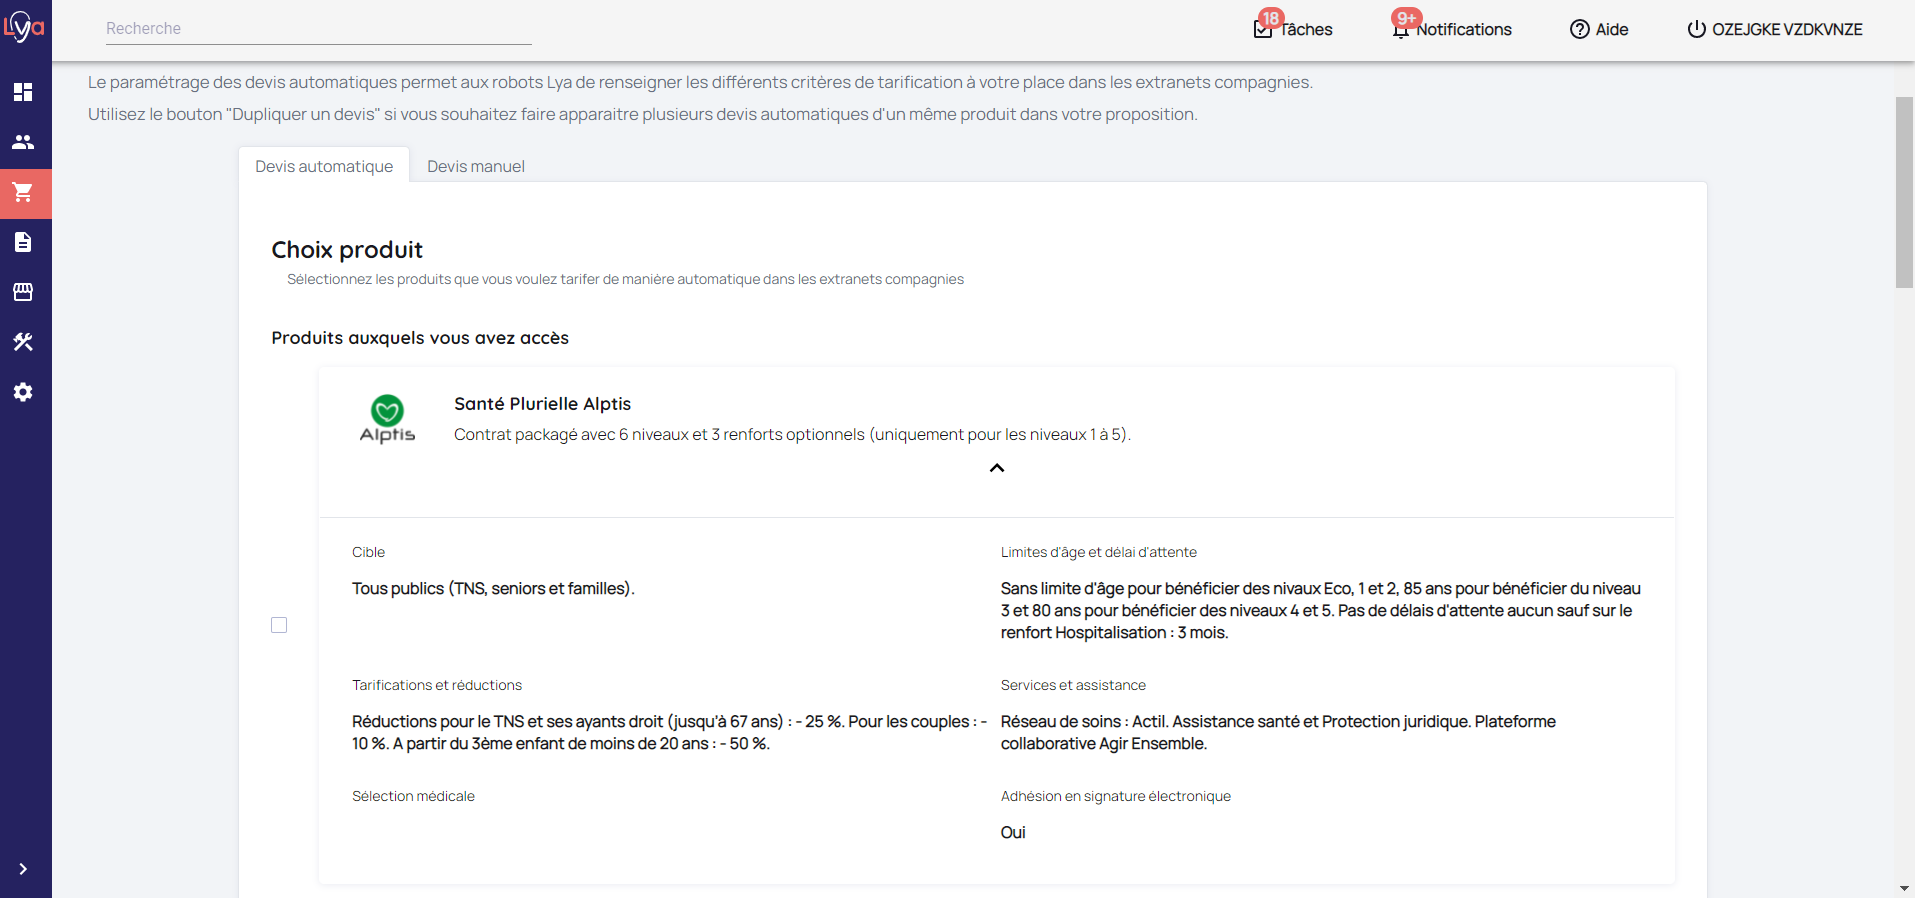Open the documents icon in sidebar
The image size is (1915, 898).
coord(23,242)
